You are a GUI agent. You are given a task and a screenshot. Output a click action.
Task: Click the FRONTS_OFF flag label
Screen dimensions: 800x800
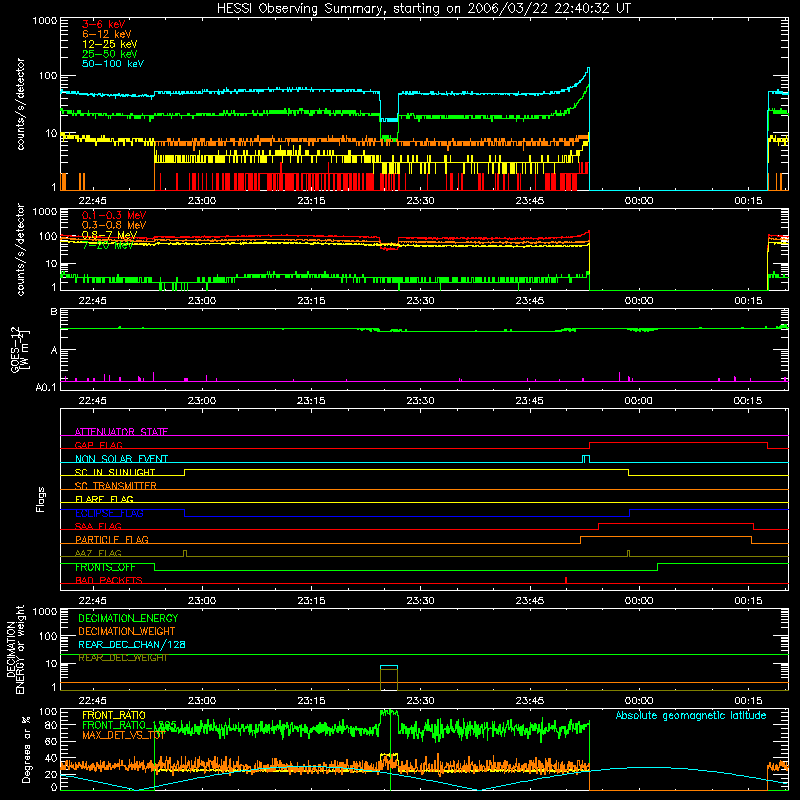105,567
